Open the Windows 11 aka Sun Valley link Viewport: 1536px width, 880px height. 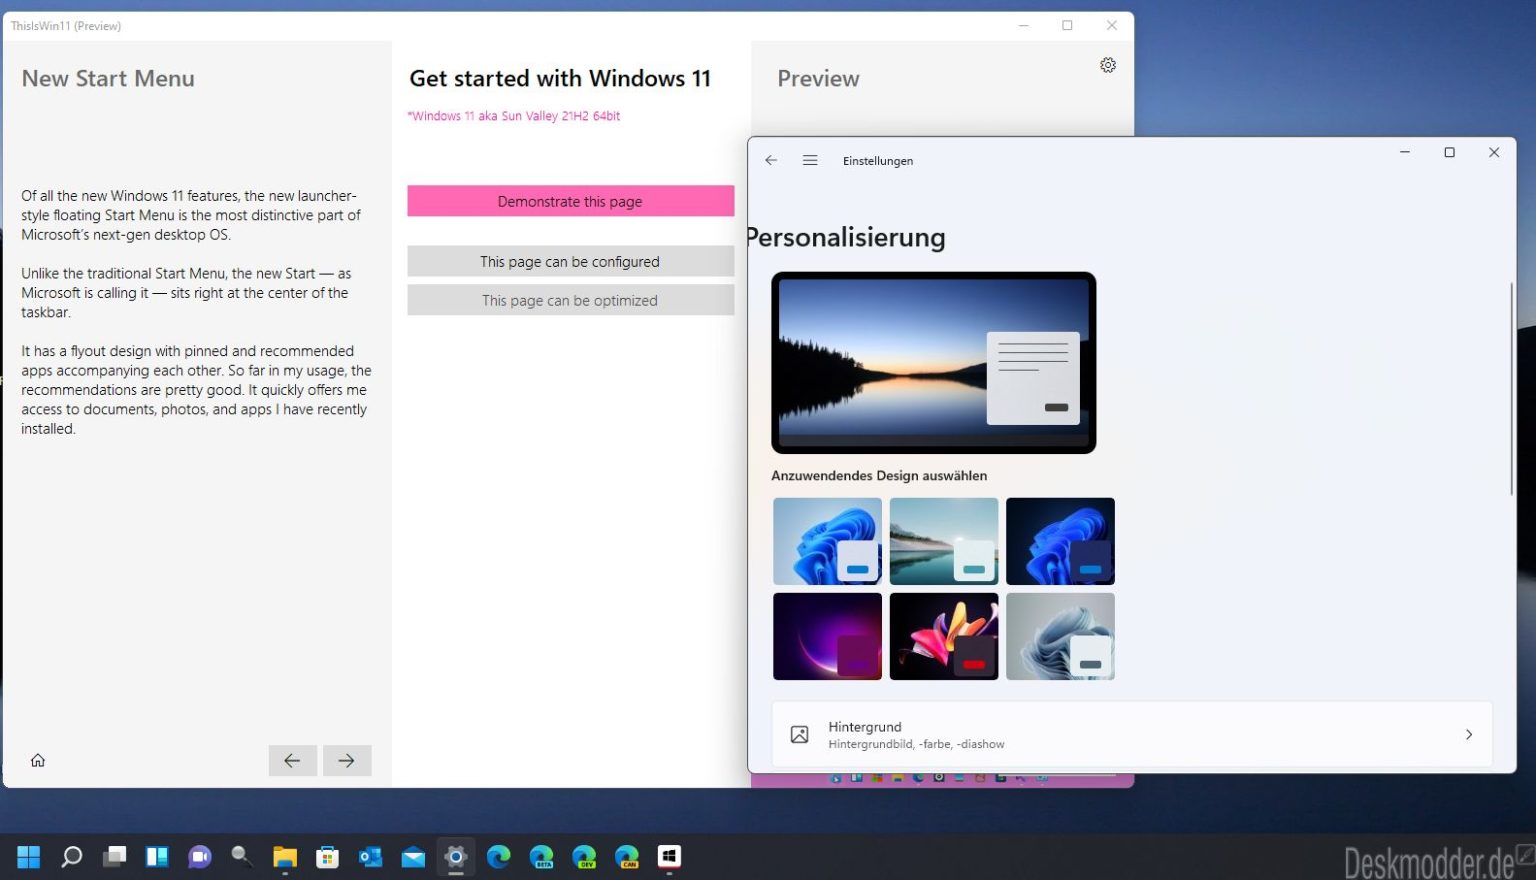coord(513,115)
